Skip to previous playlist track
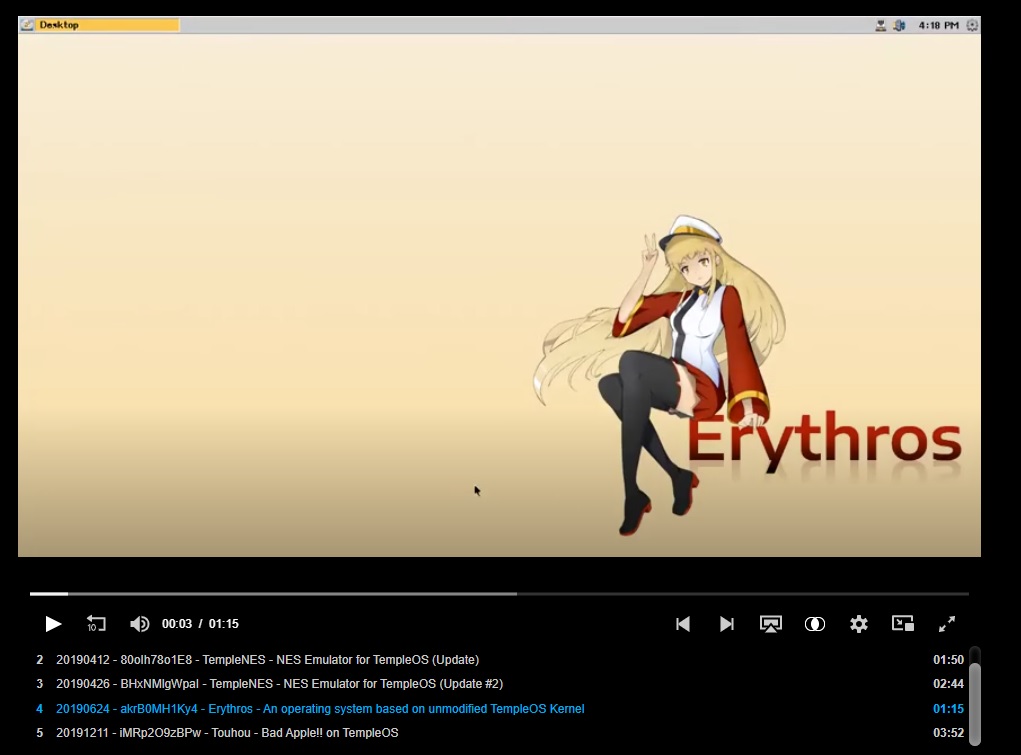This screenshot has width=1021, height=755. [x=683, y=624]
